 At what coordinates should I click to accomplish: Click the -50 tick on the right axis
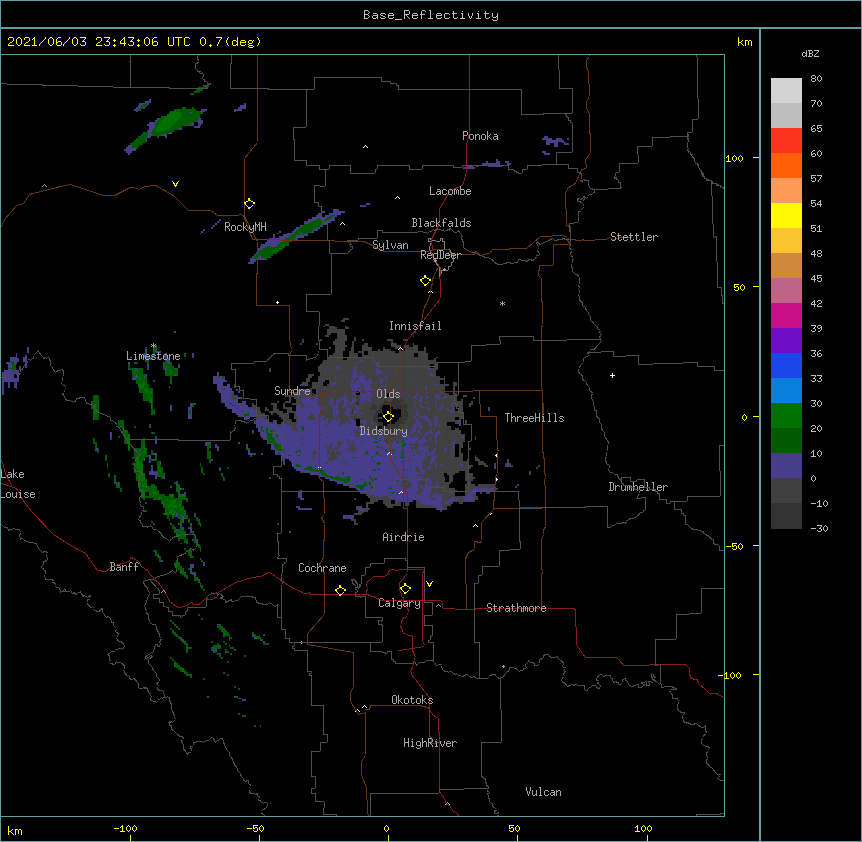coord(734,546)
